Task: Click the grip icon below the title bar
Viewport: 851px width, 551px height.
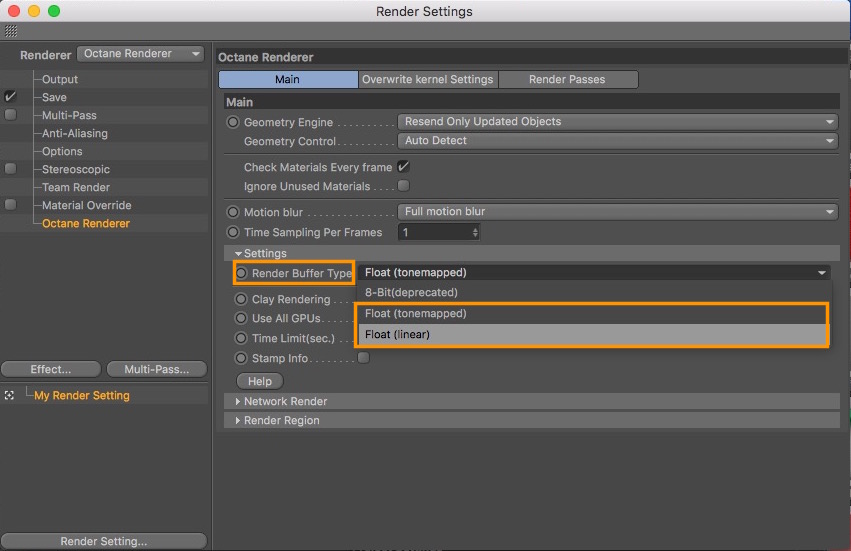Action: (x=11, y=32)
